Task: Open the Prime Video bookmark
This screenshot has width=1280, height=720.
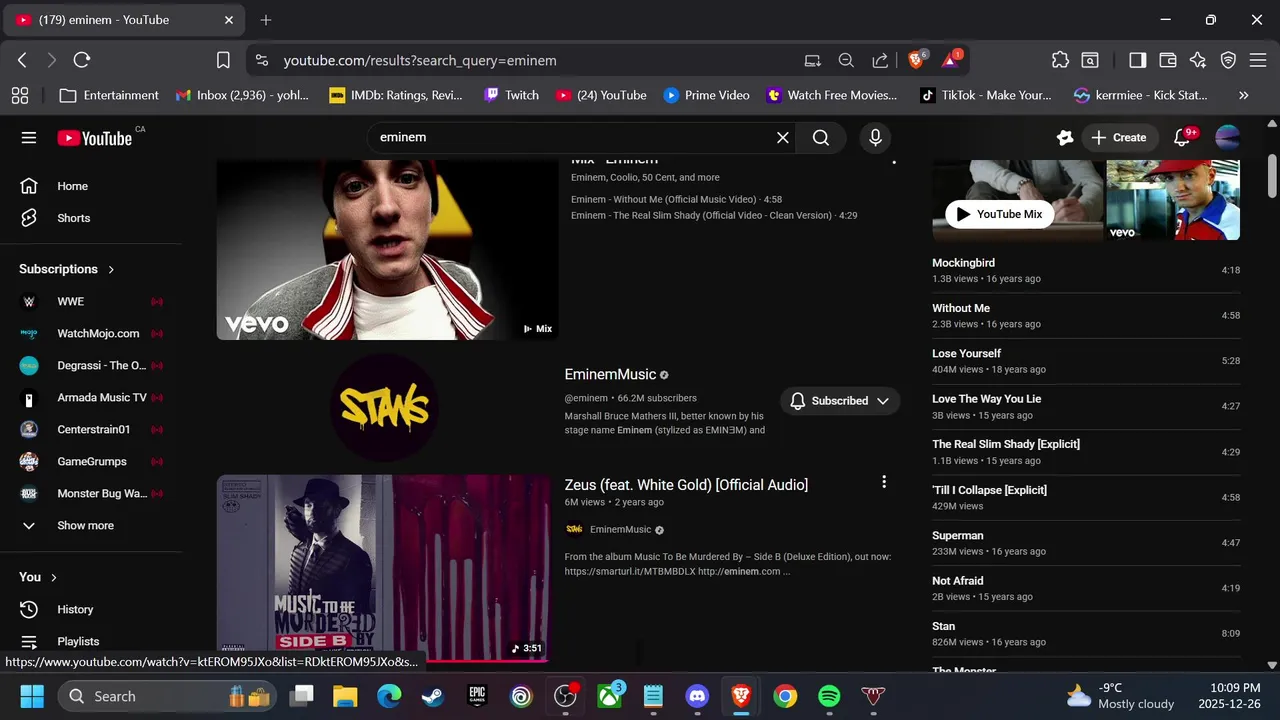Action: click(706, 95)
